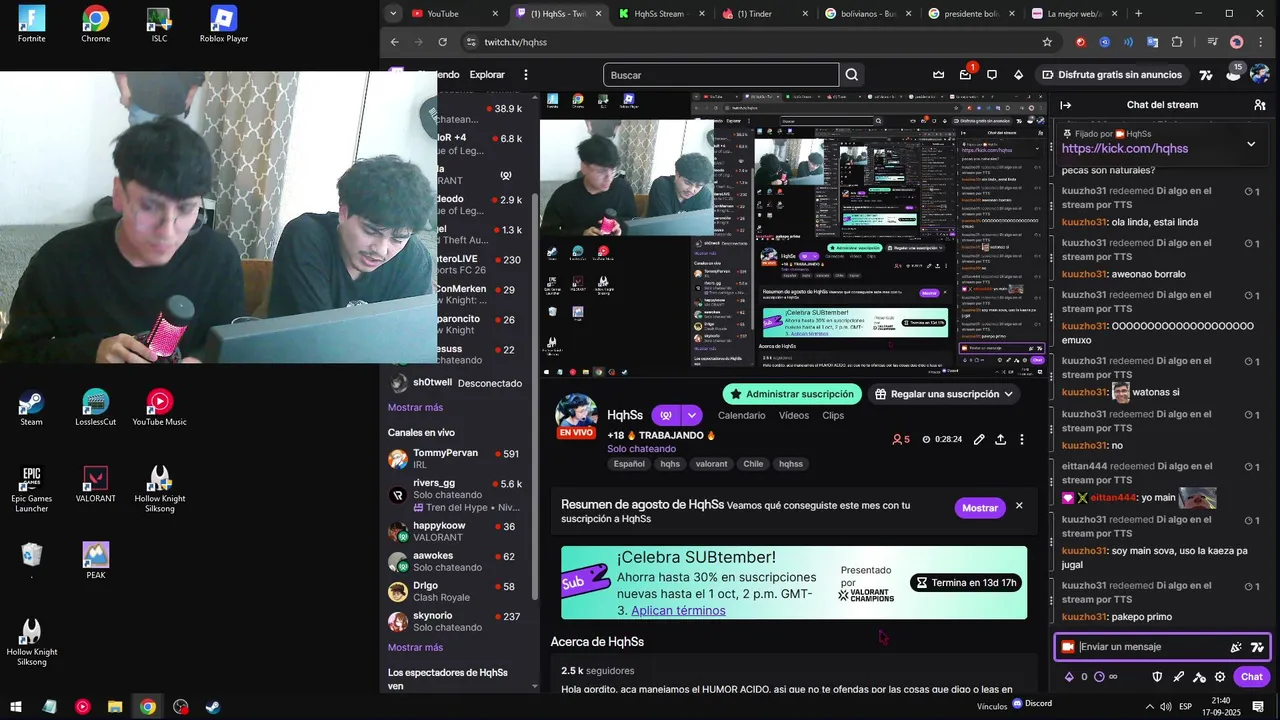This screenshot has height=720, width=1280.
Task: Switch to the Tinder browser tab
Action: coord(765,13)
